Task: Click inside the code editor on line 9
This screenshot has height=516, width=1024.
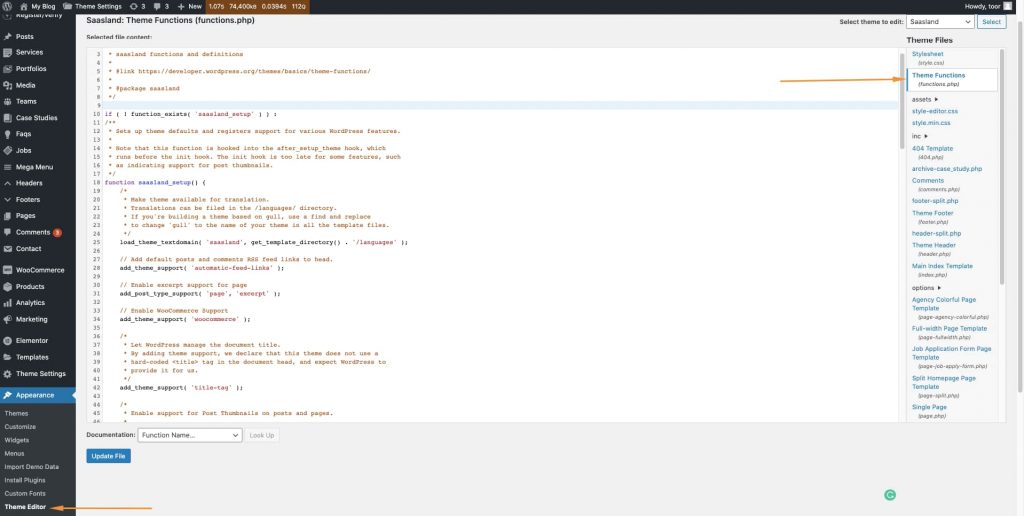Action: (x=500, y=105)
